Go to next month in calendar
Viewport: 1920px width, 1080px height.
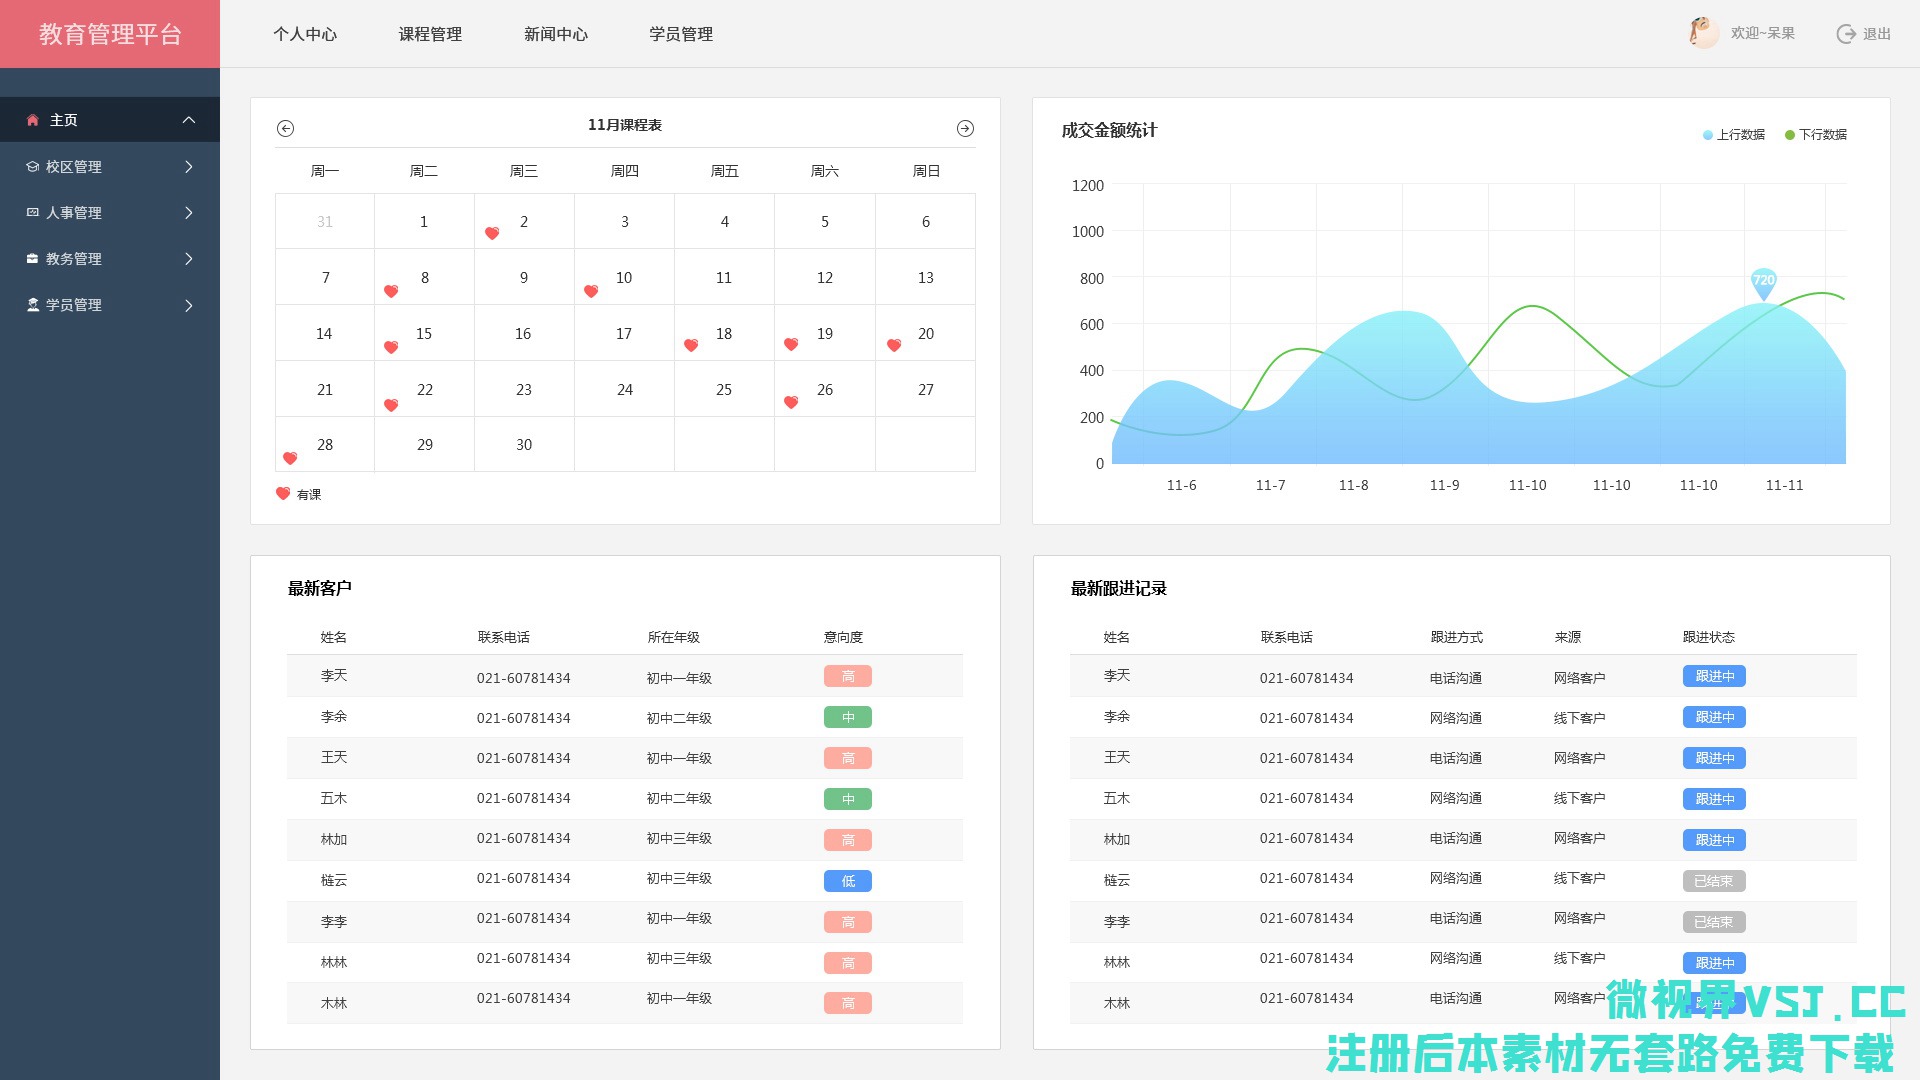965,128
